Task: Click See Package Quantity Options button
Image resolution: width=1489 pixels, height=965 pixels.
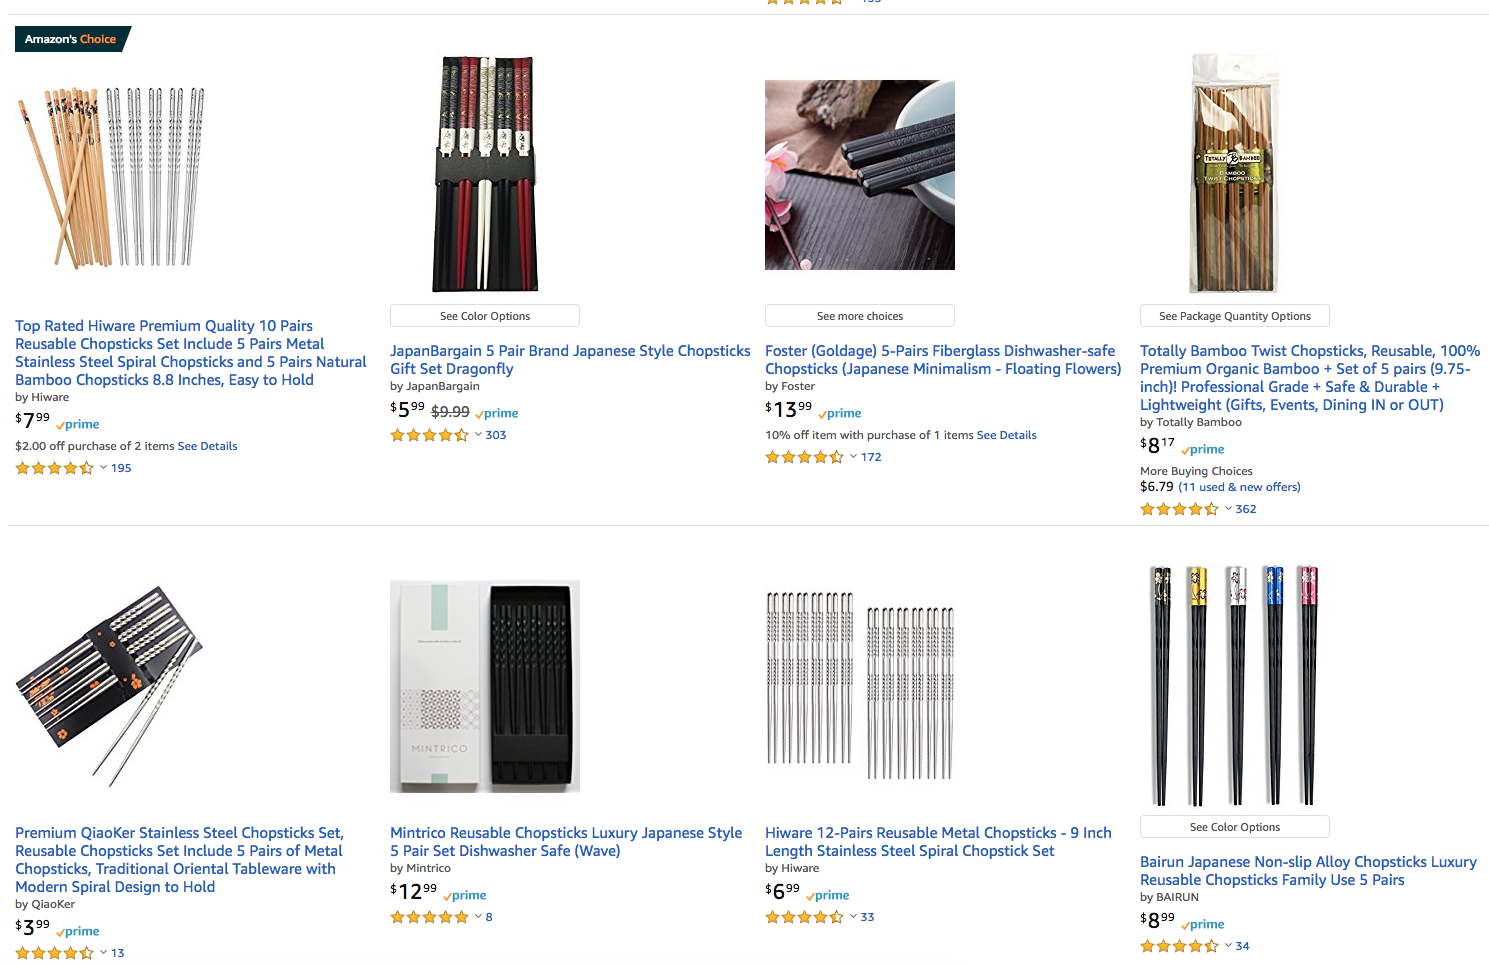Action: (x=1234, y=316)
